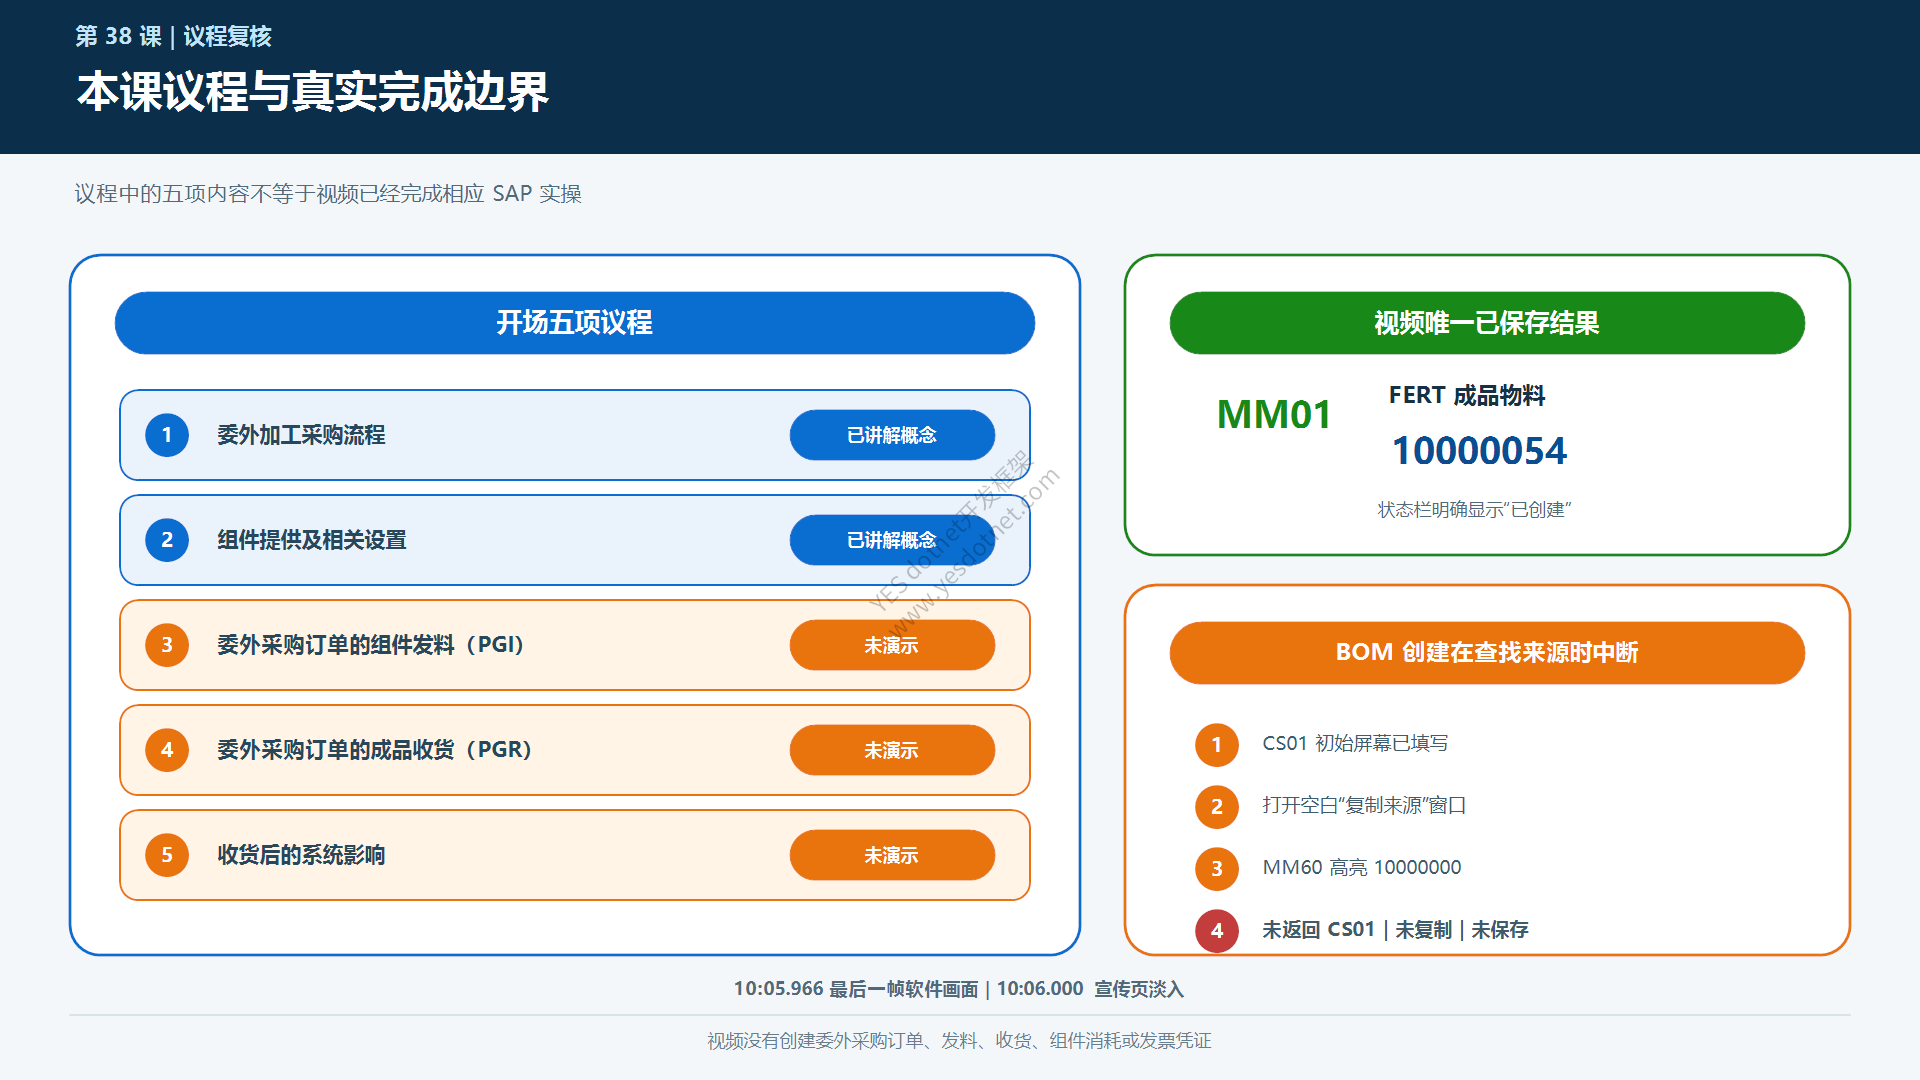Click the slide title 本课议程与真实完成边界
Image resolution: width=1920 pixels, height=1080 pixels.
(x=313, y=92)
